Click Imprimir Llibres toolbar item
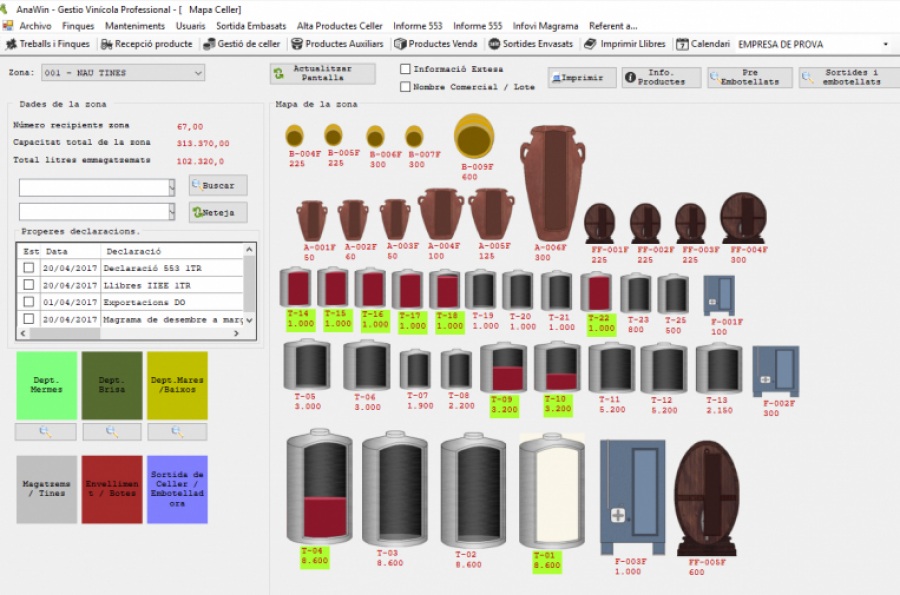This screenshot has height=595, width=900. [624, 44]
